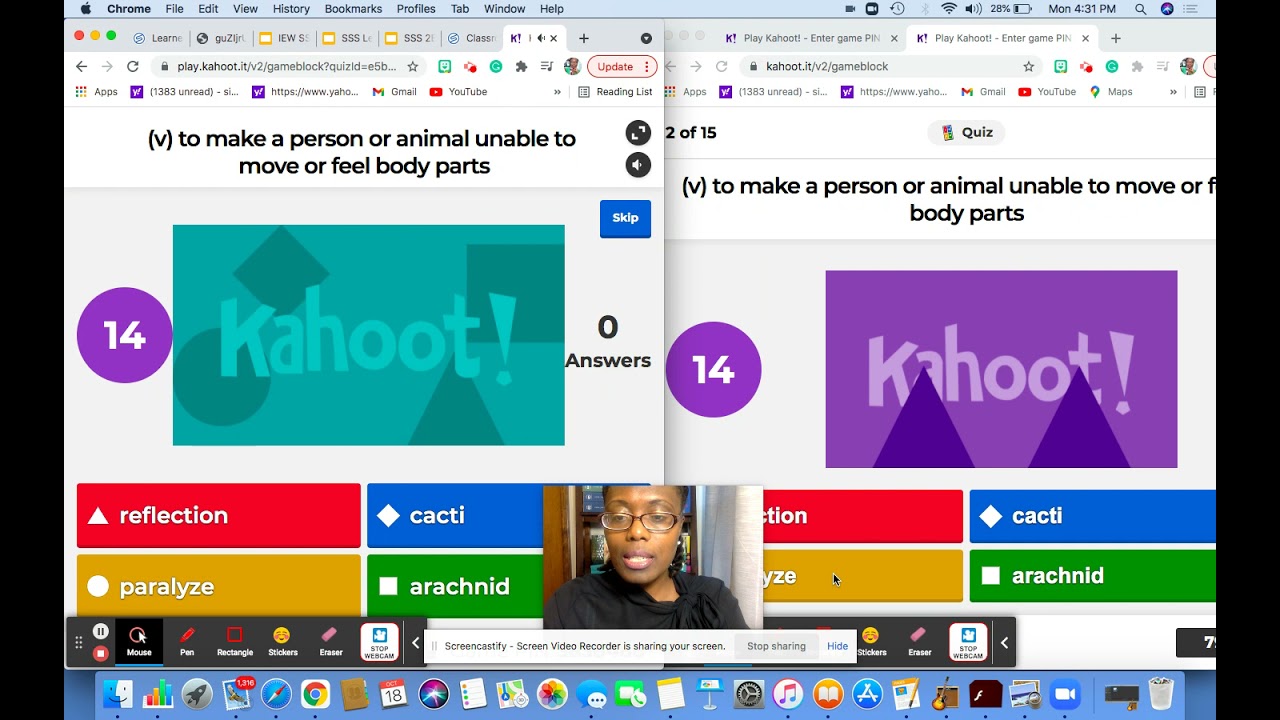Open the History menu

[291, 9]
